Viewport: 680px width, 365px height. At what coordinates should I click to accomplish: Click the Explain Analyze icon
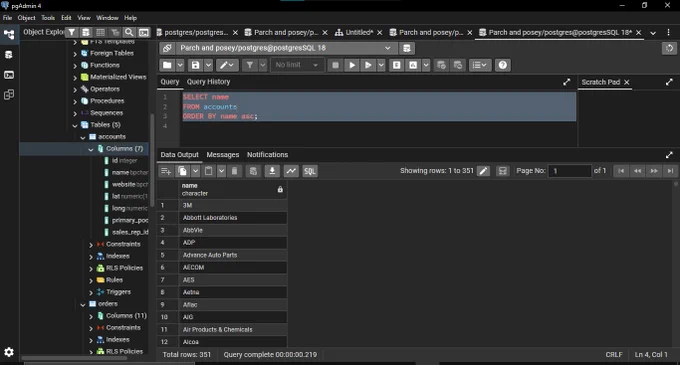coord(413,65)
